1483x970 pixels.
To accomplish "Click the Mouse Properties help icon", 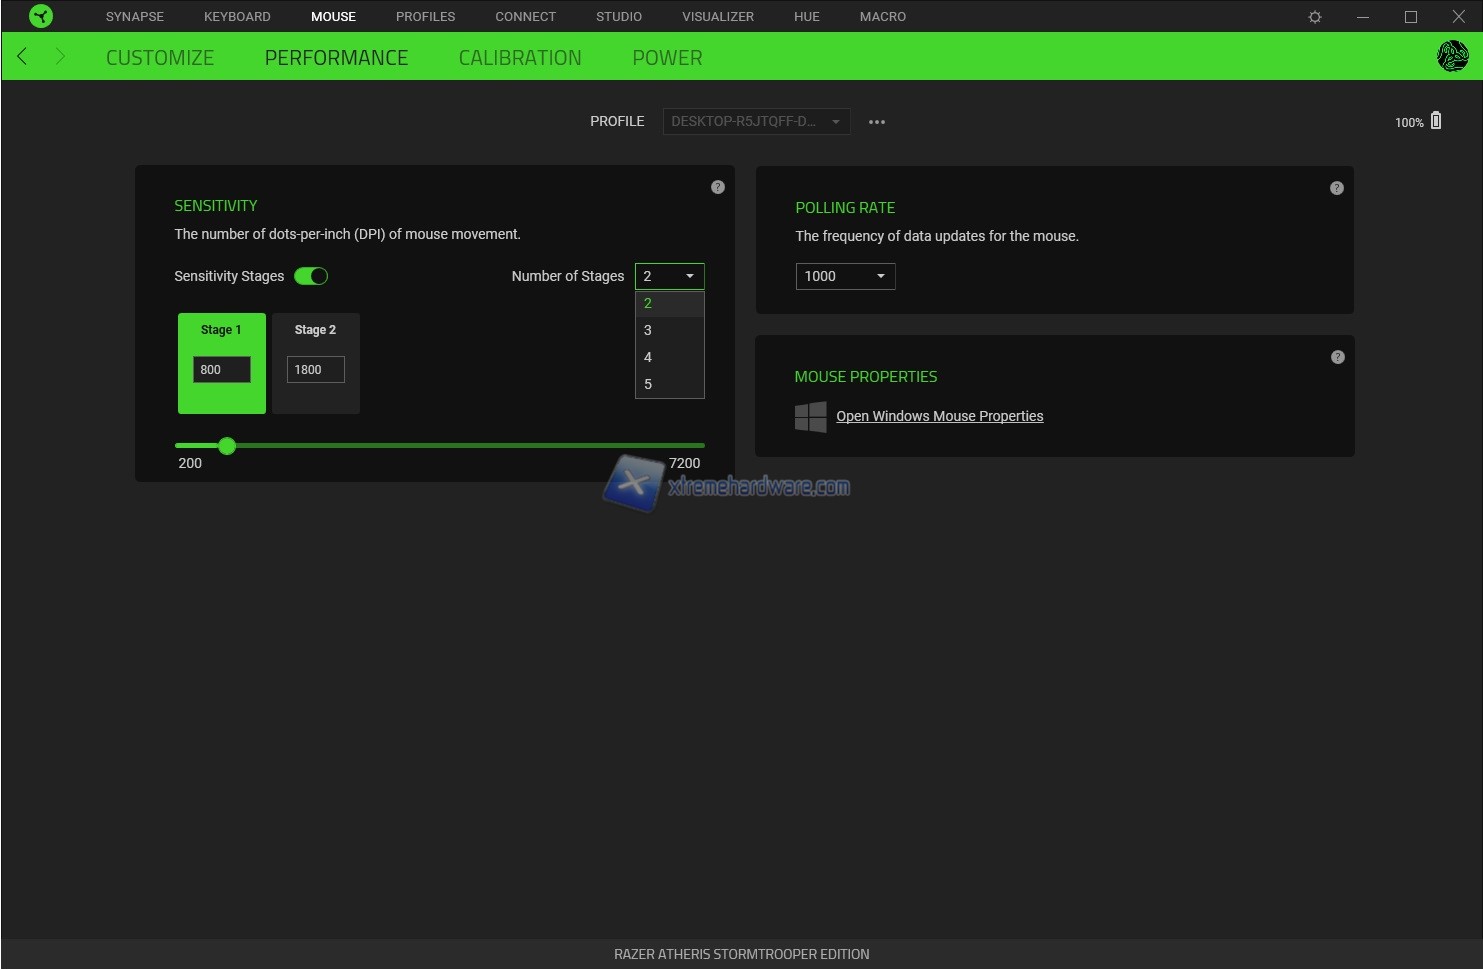I will pyautogui.click(x=1337, y=357).
